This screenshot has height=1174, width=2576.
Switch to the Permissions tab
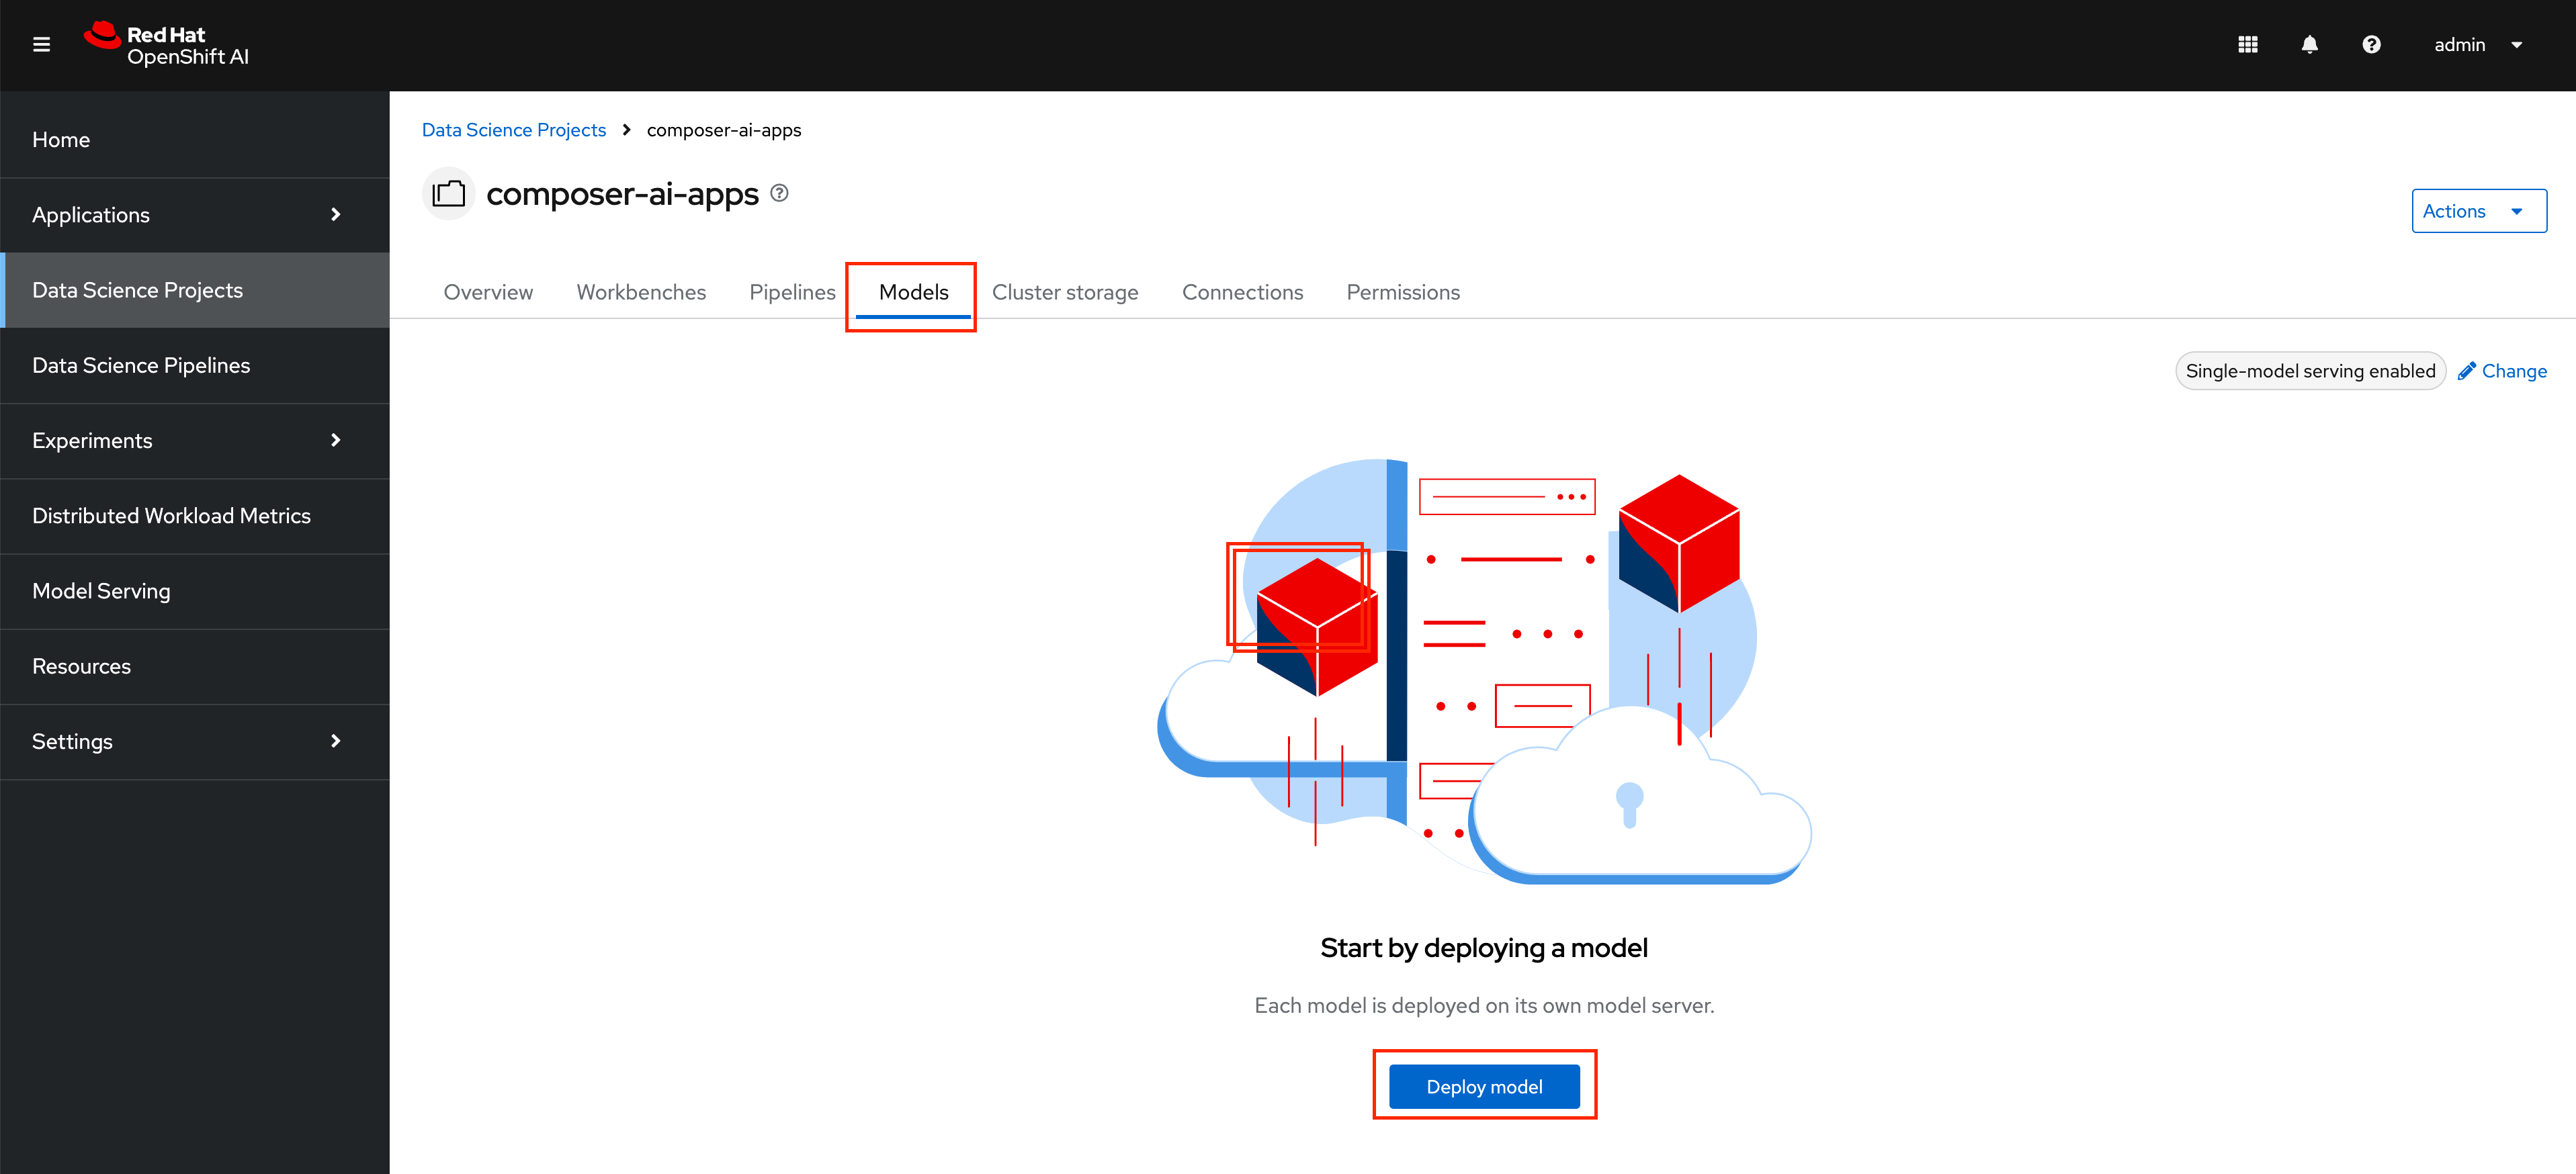pos(1403,292)
